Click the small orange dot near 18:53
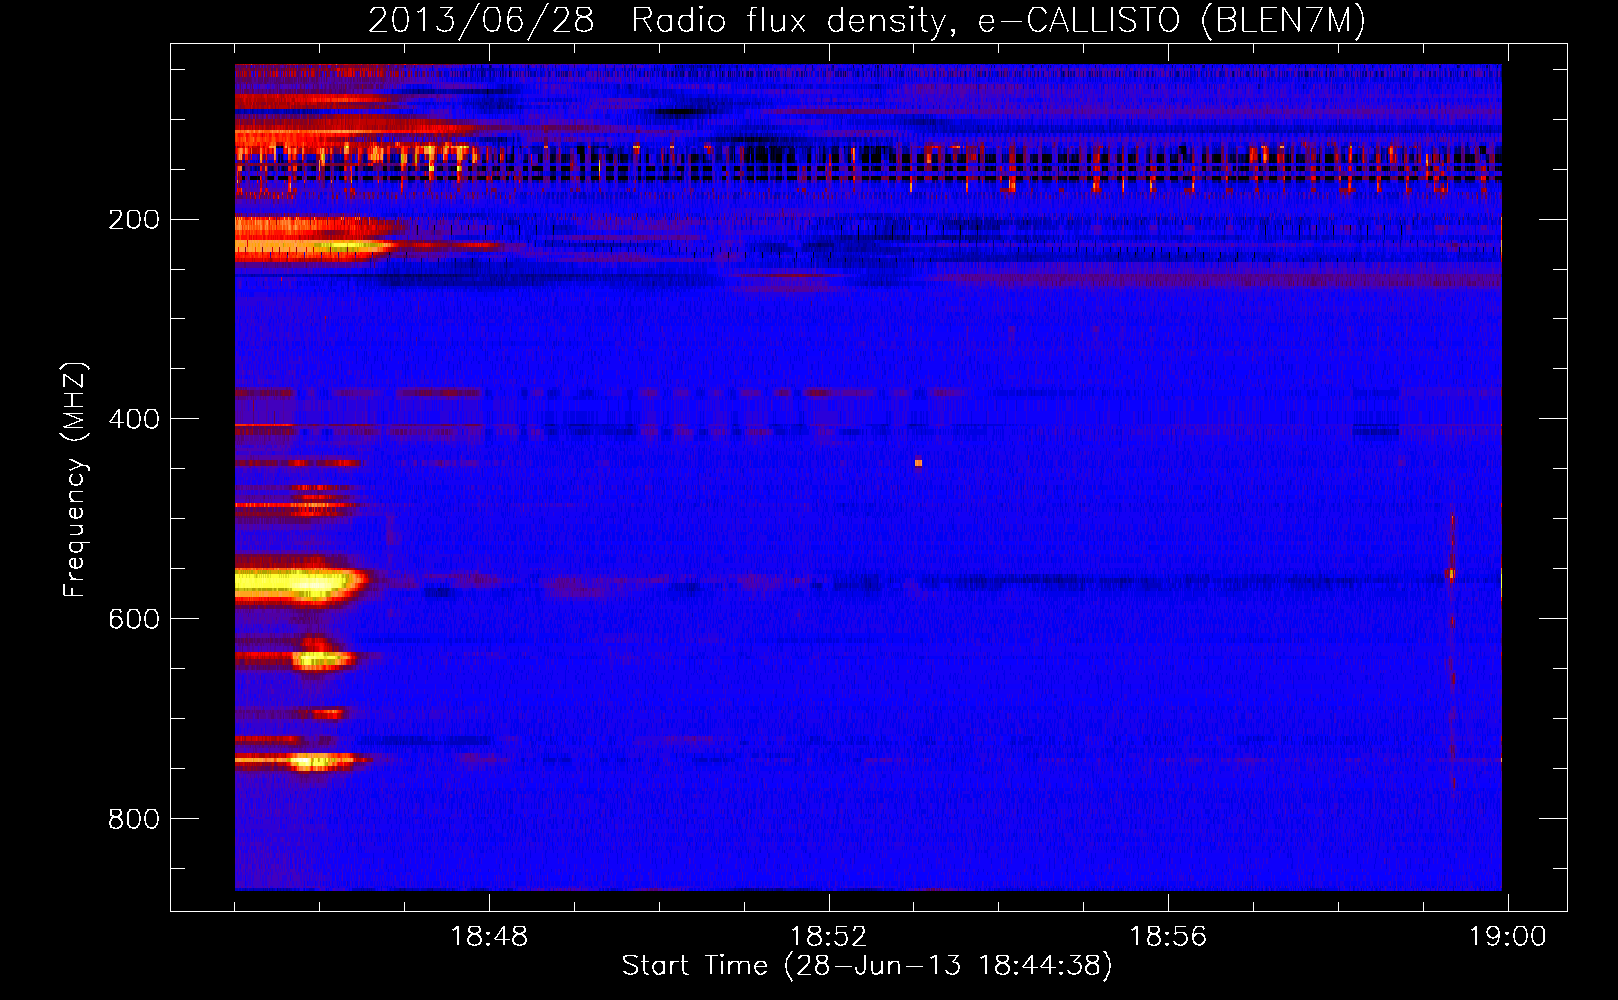The width and height of the screenshot is (1618, 1000). (918, 463)
